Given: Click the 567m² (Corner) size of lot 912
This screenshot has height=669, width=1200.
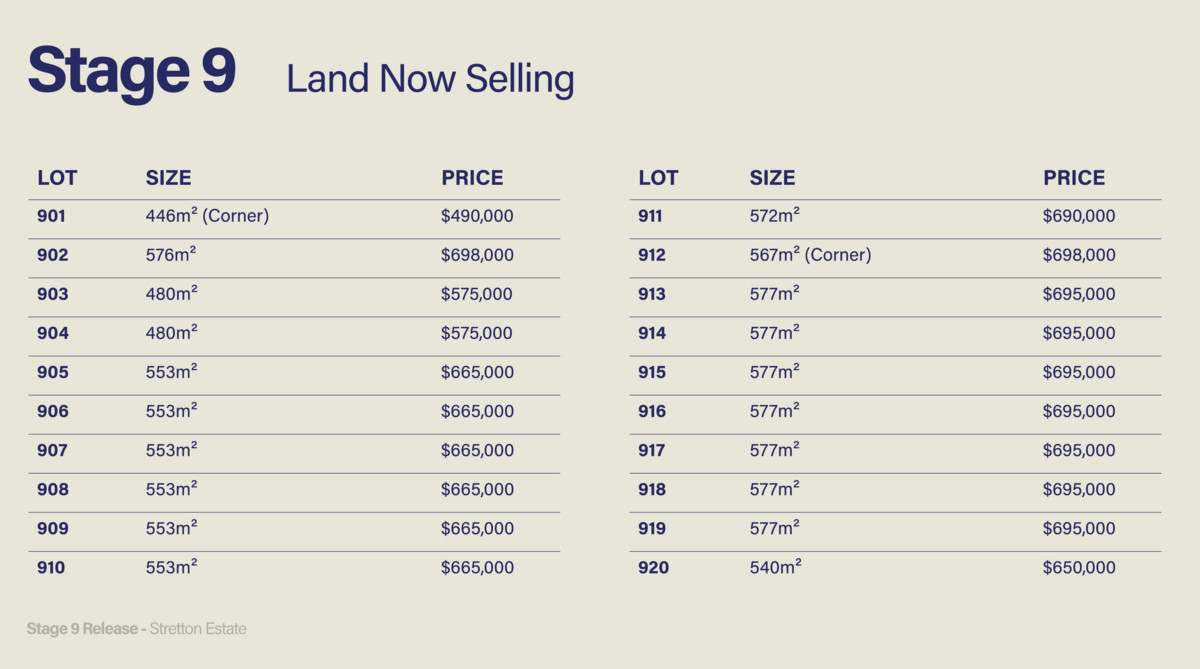Looking at the screenshot, I should pos(810,255).
